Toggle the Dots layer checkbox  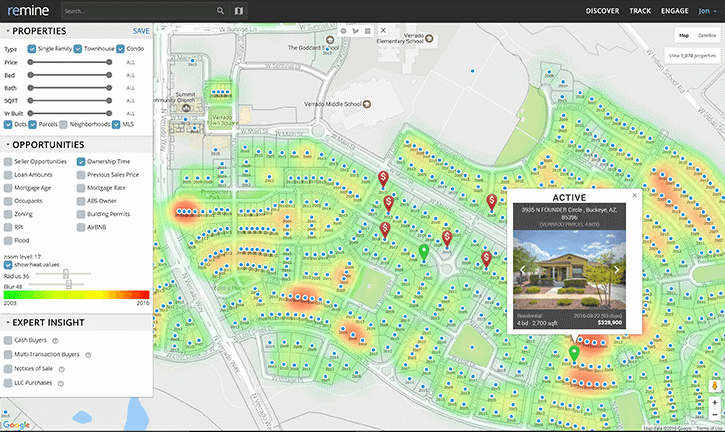(8, 124)
